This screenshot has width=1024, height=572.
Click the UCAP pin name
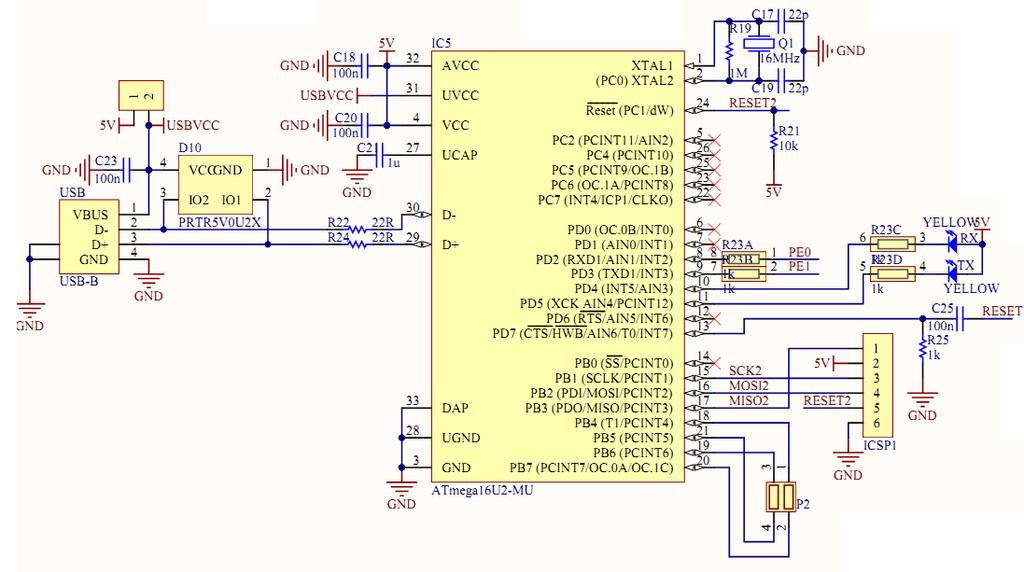(x=459, y=155)
